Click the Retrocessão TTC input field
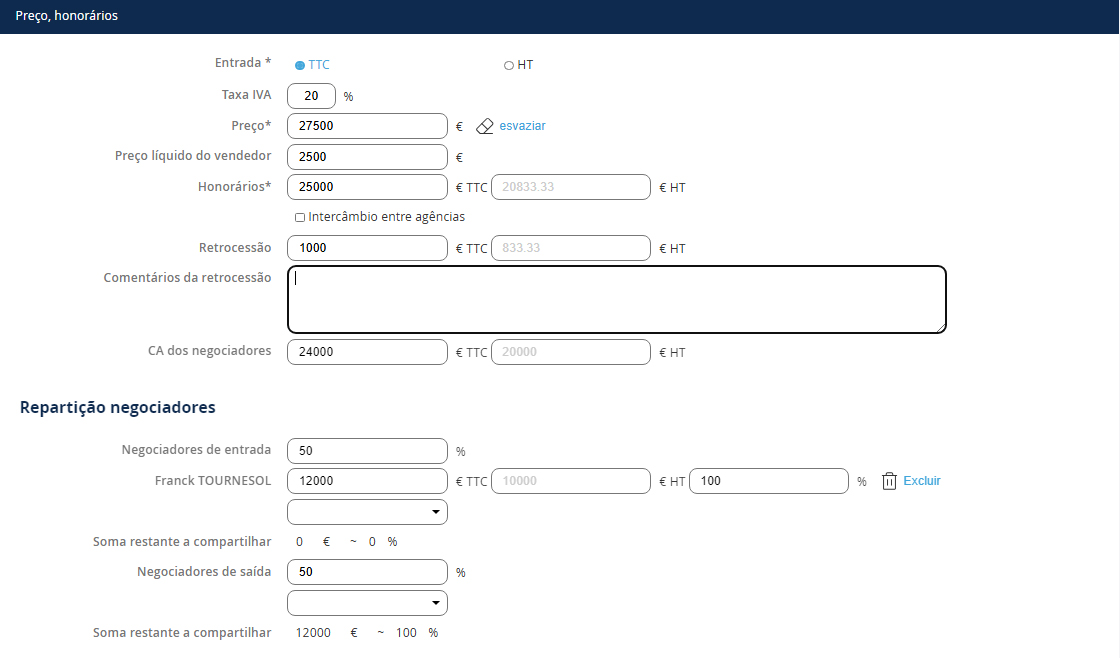The height and width of the screenshot is (658, 1120). (x=367, y=248)
